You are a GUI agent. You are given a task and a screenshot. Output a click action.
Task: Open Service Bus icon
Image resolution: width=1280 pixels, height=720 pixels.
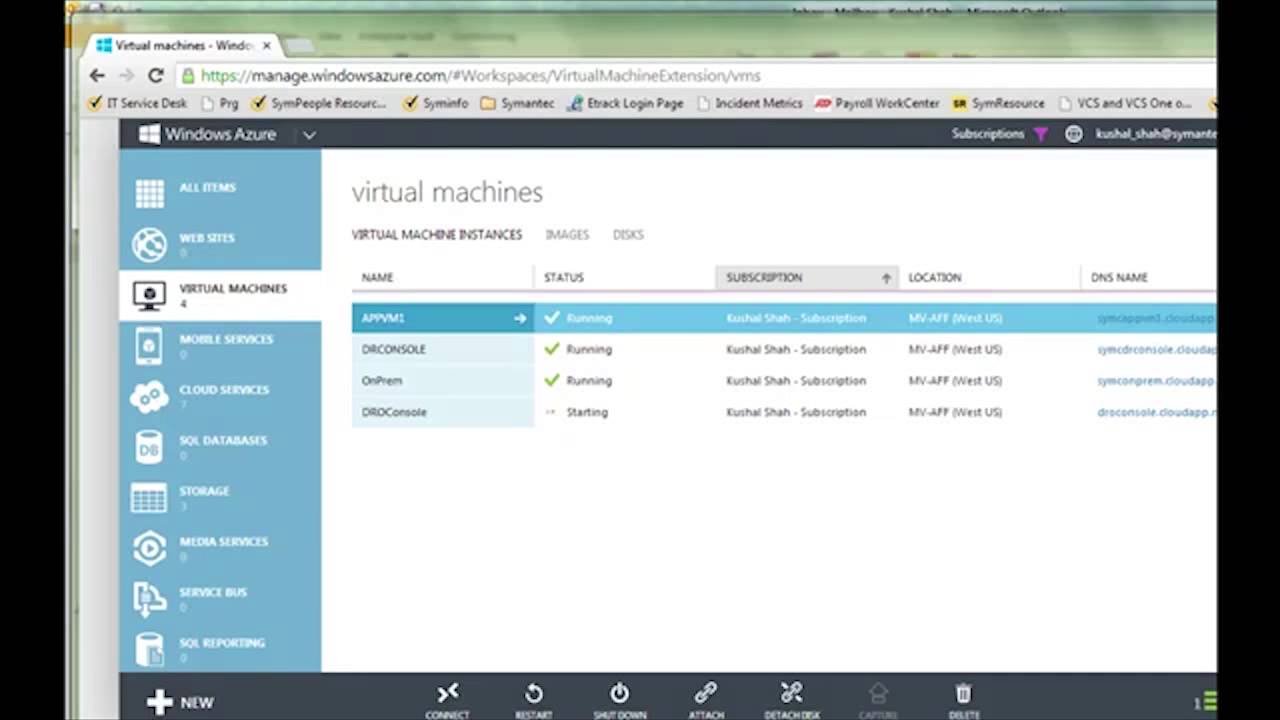(x=150, y=599)
